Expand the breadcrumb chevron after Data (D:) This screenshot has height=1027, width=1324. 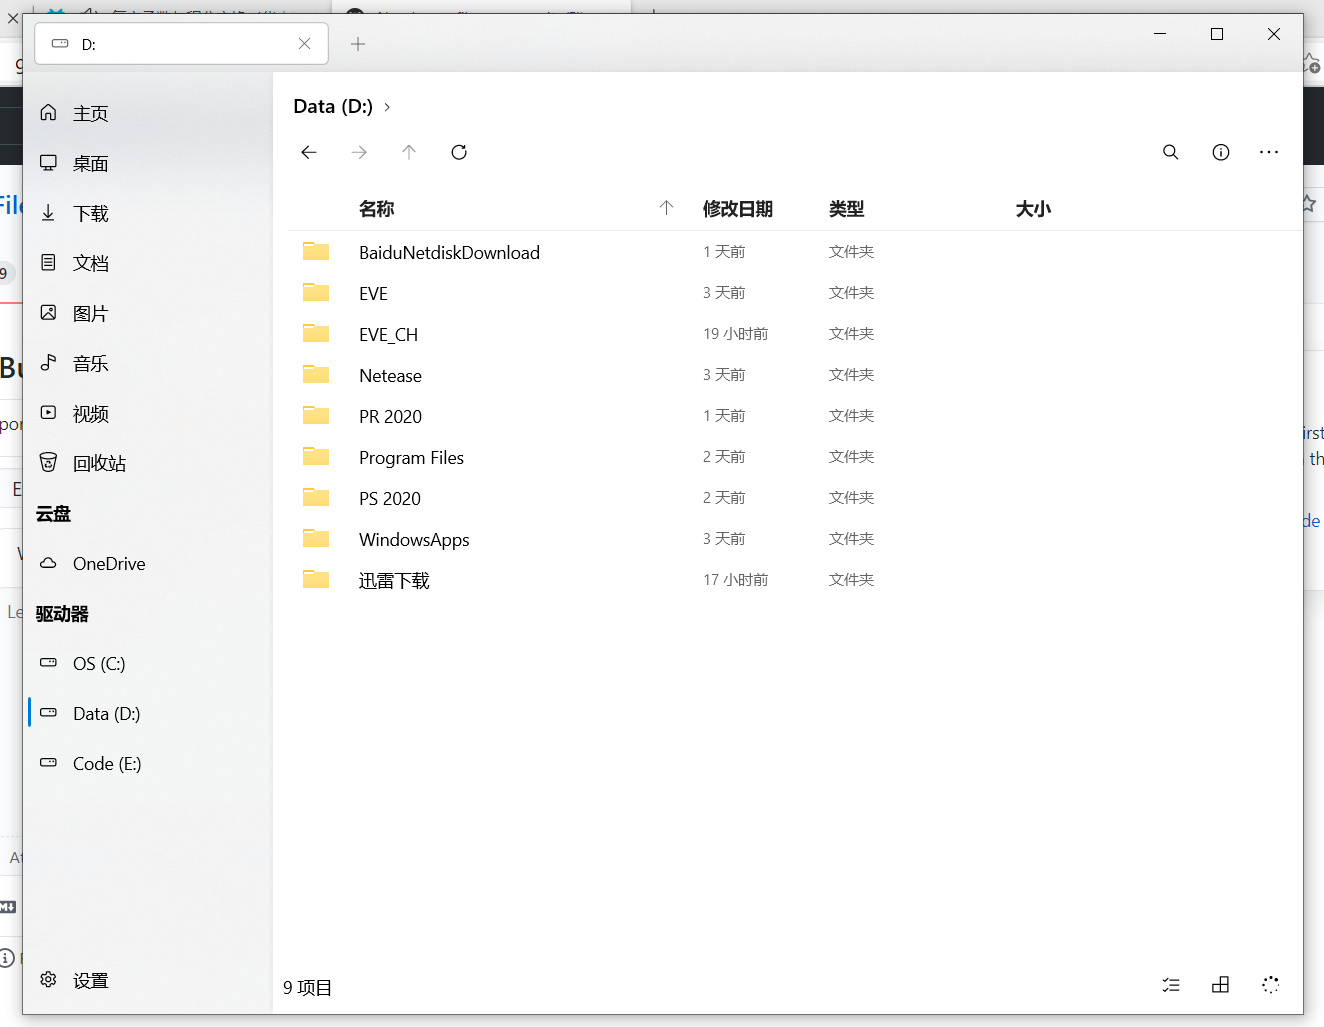(x=387, y=106)
